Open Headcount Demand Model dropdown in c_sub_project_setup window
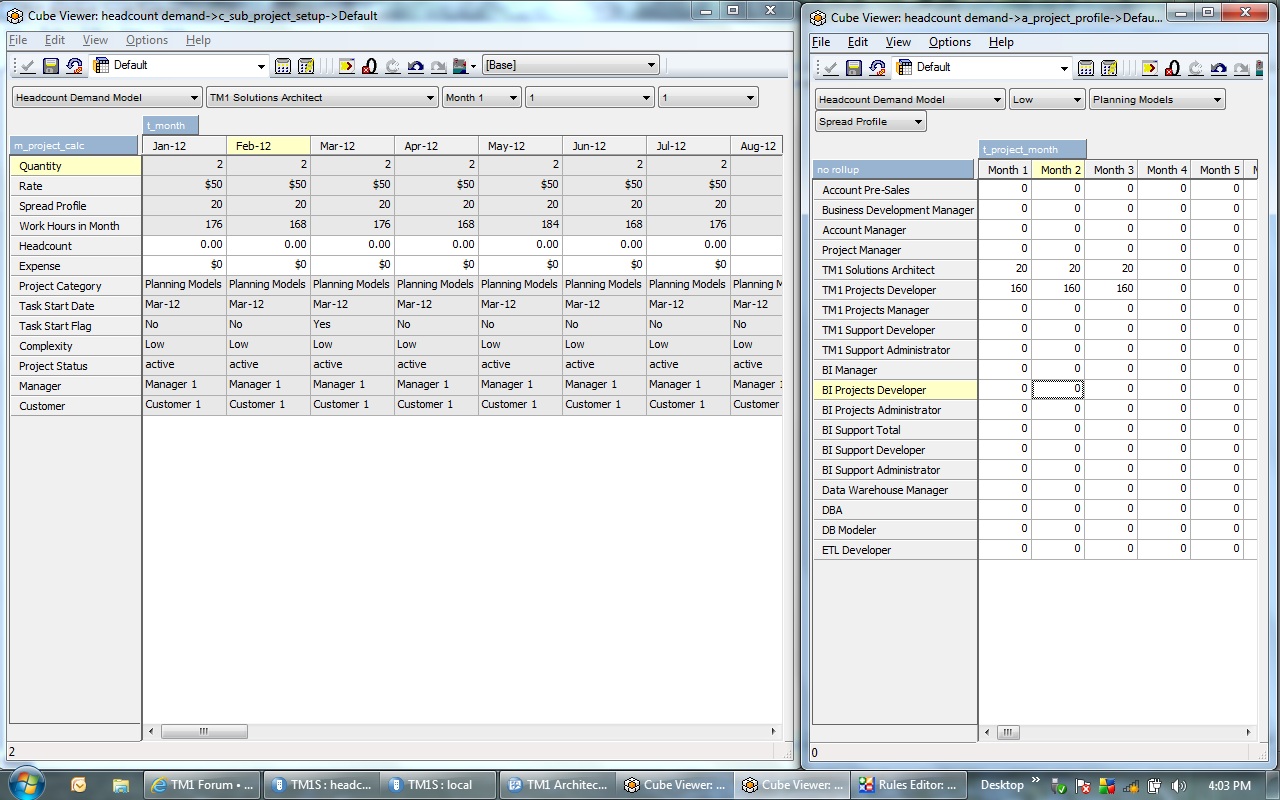This screenshot has width=1280, height=800. click(107, 97)
